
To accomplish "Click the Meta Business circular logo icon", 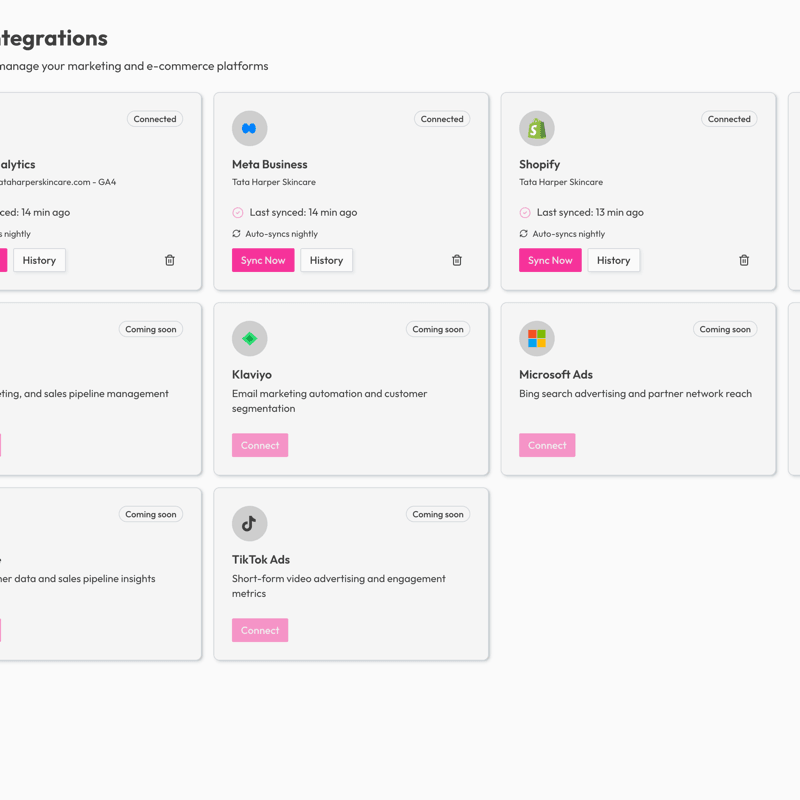I will click(249, 128).
